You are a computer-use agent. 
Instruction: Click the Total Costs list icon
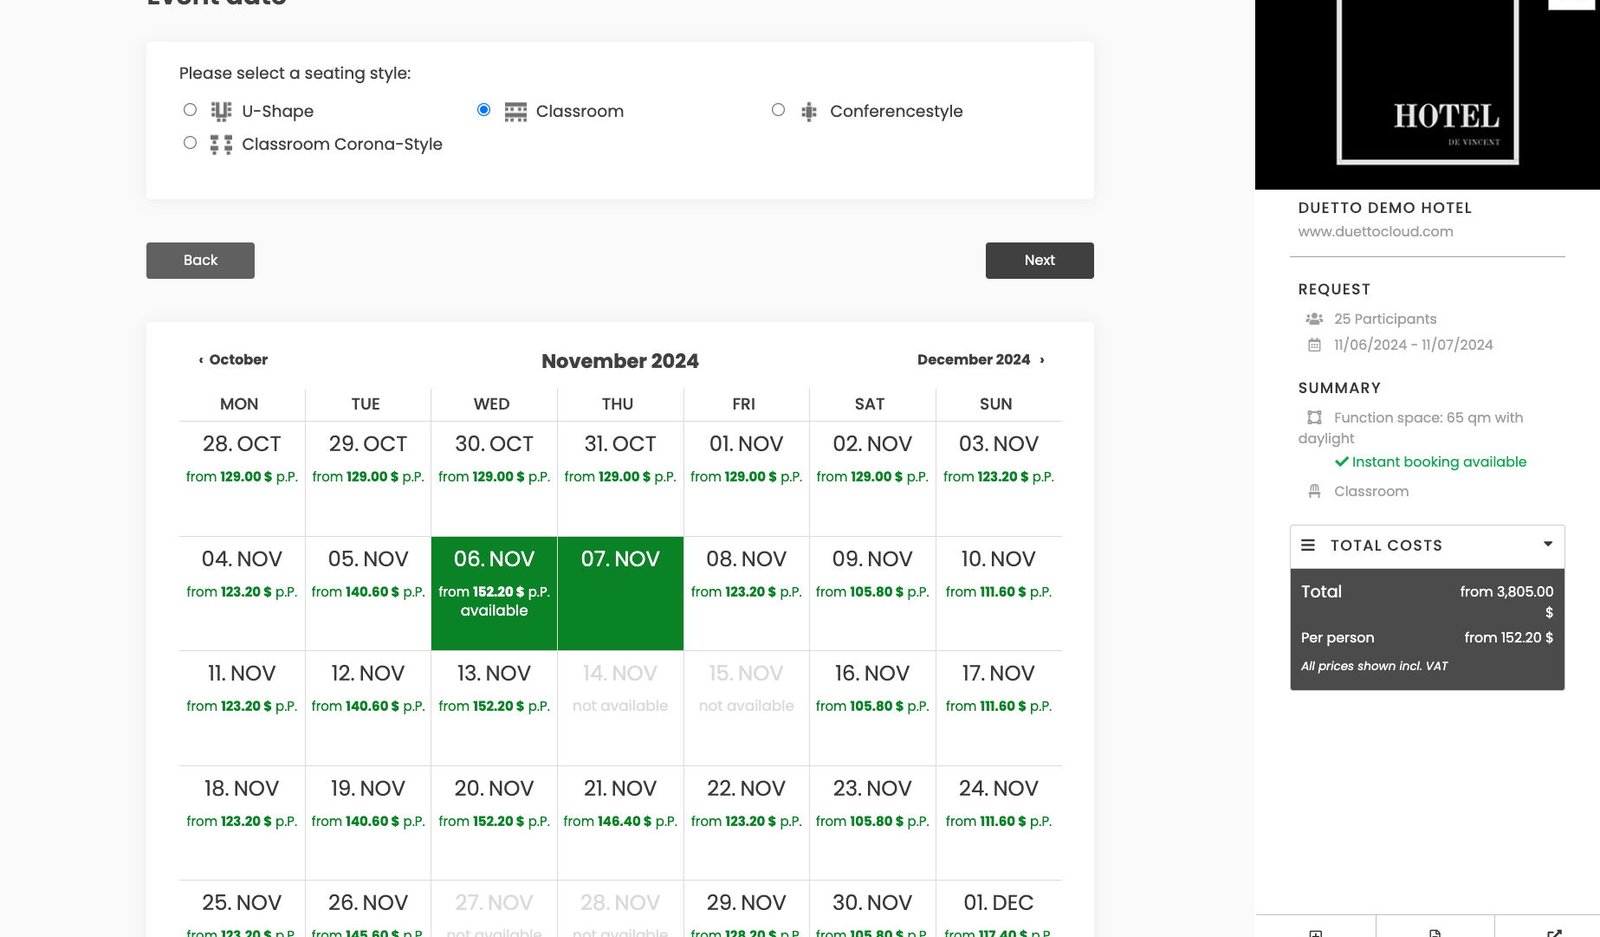[1307, 545]
